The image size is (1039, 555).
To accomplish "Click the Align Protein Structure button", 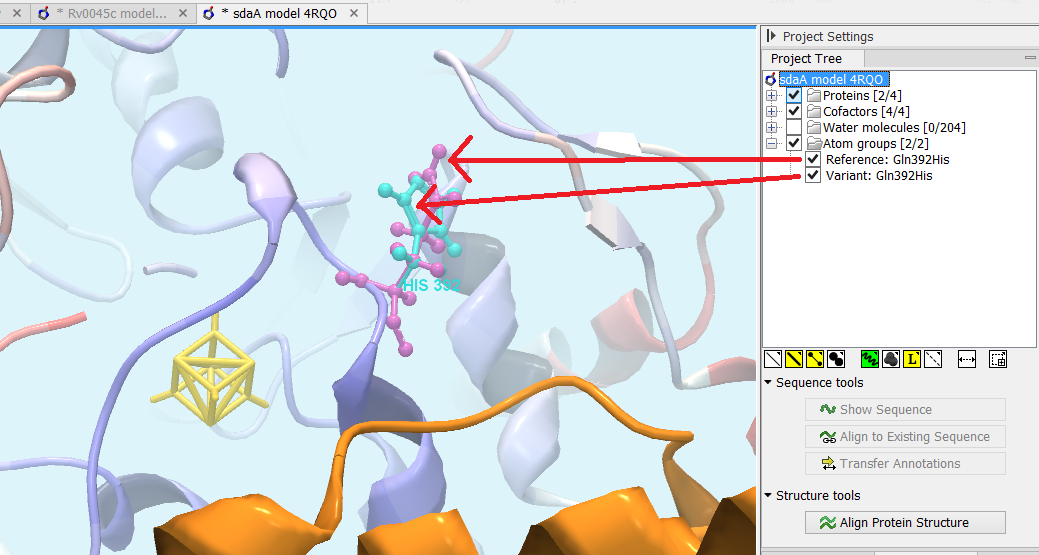I will click(904, 522).
